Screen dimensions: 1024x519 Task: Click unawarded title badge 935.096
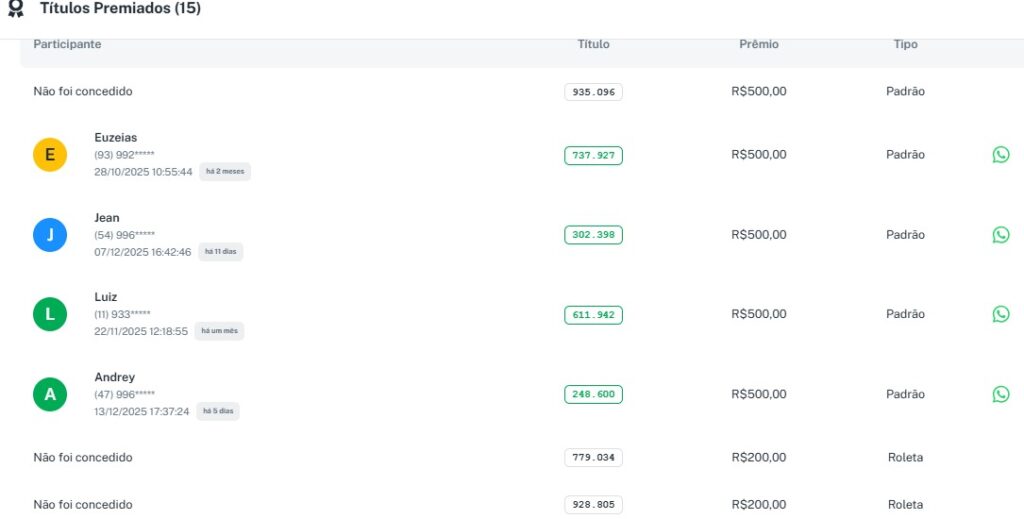coord(593,92)
